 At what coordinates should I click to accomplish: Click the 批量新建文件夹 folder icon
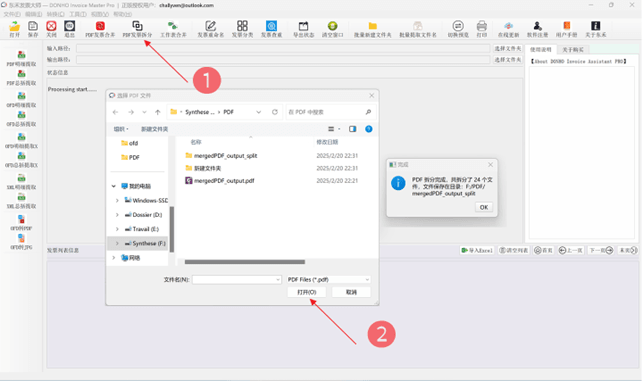point(372,26)
